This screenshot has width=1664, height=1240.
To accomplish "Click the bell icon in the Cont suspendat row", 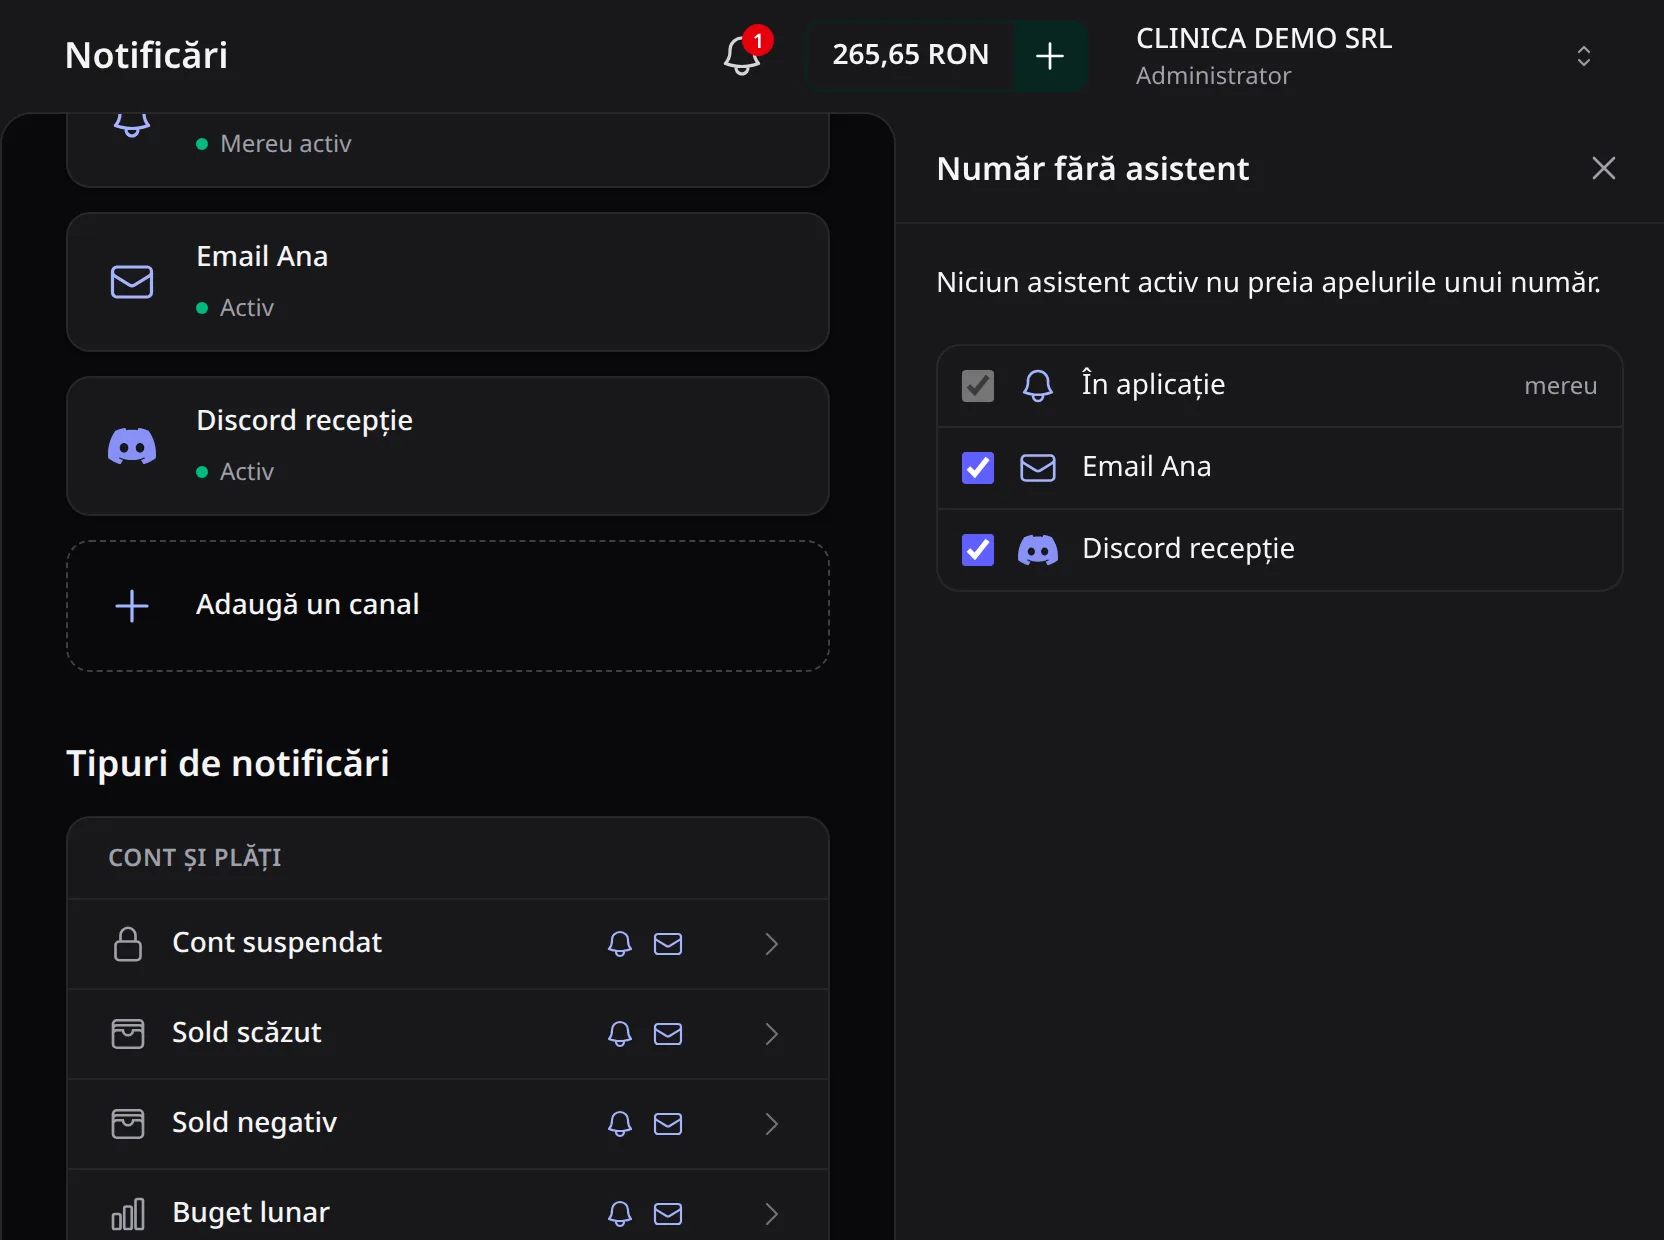I will pos(620,944).
